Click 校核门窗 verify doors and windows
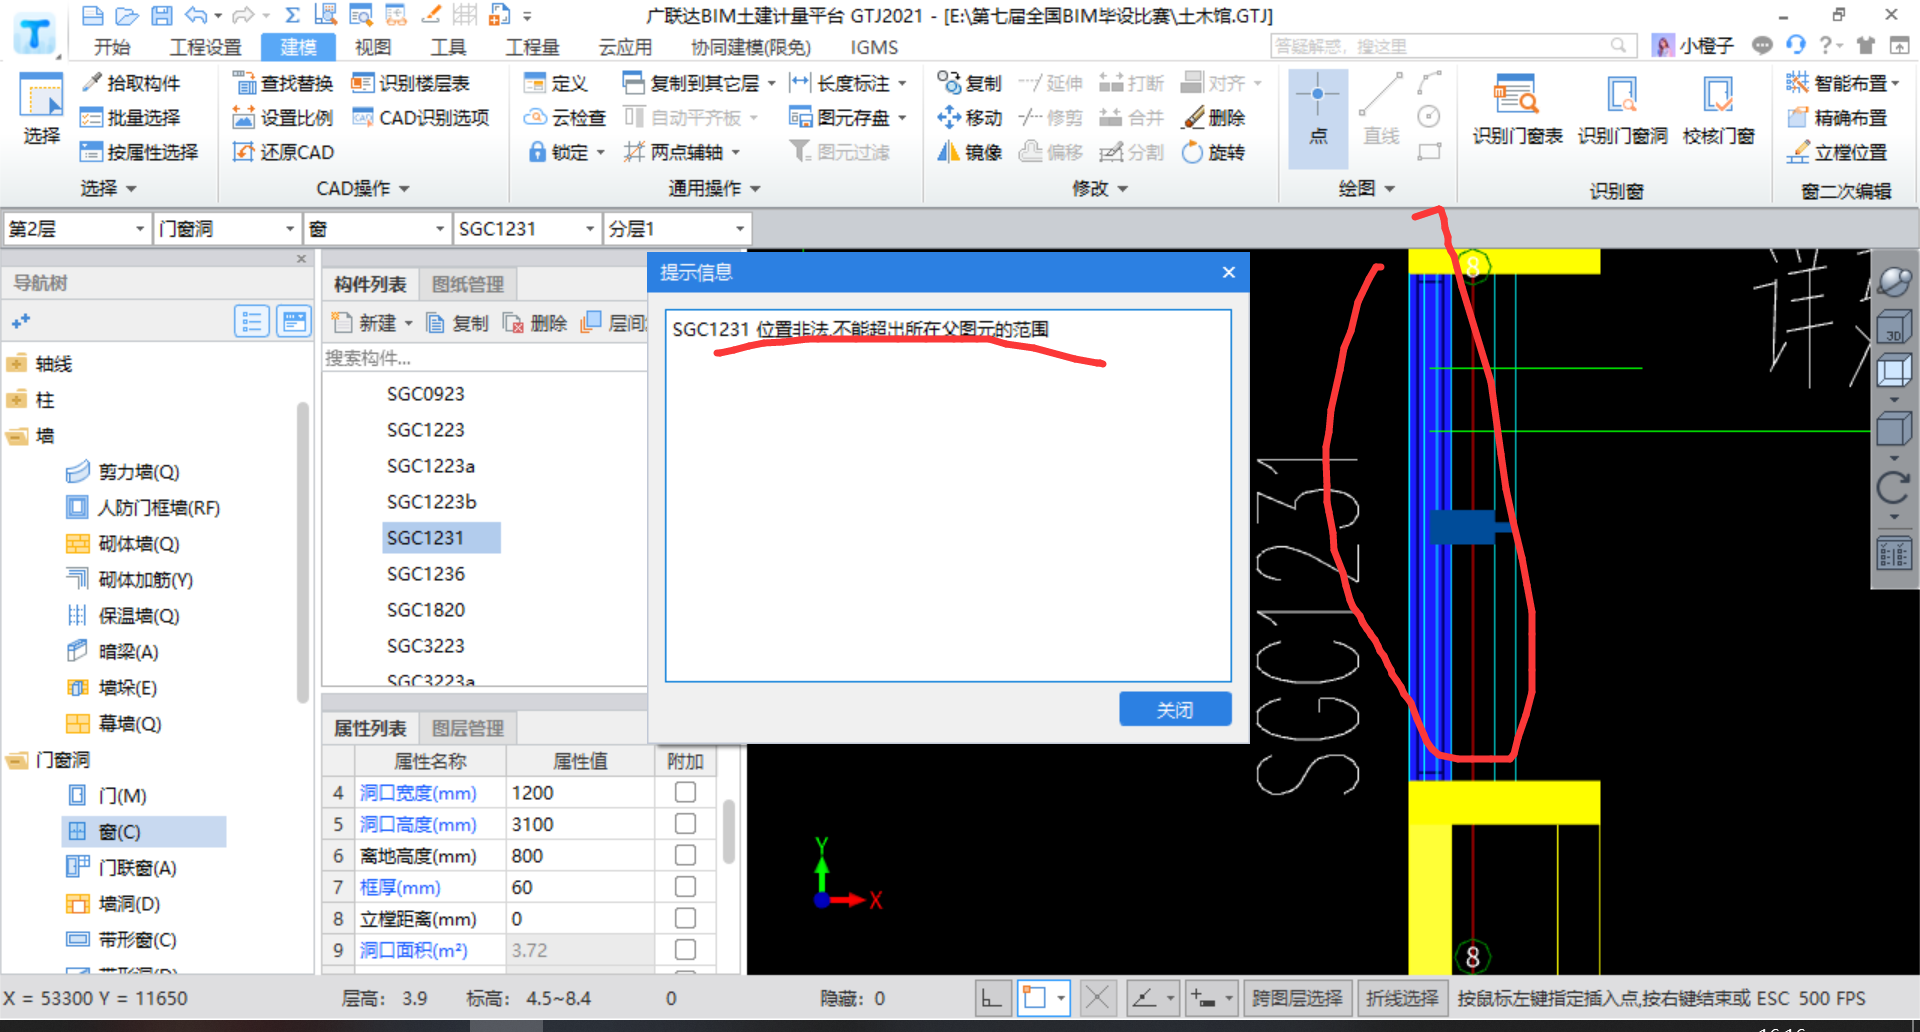1920x1032 pixels. [x=1719, y=110]
